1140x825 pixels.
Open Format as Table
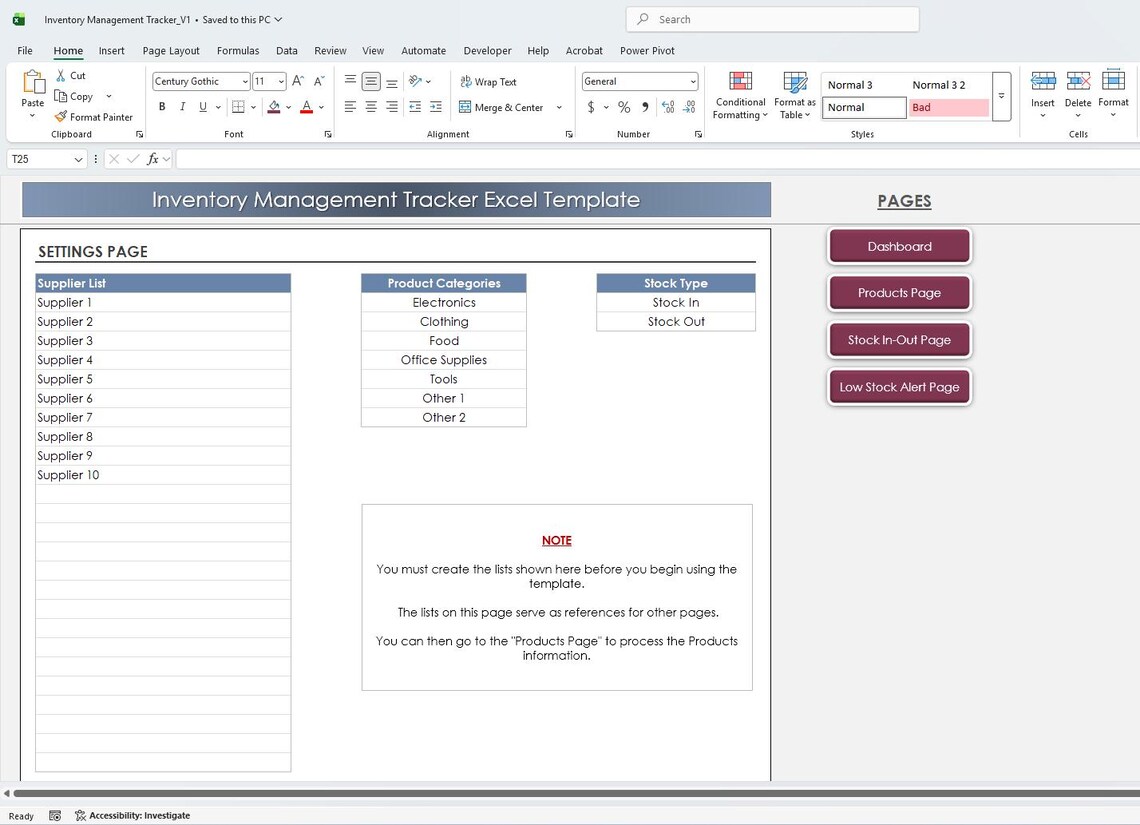(x=794, y=95)
